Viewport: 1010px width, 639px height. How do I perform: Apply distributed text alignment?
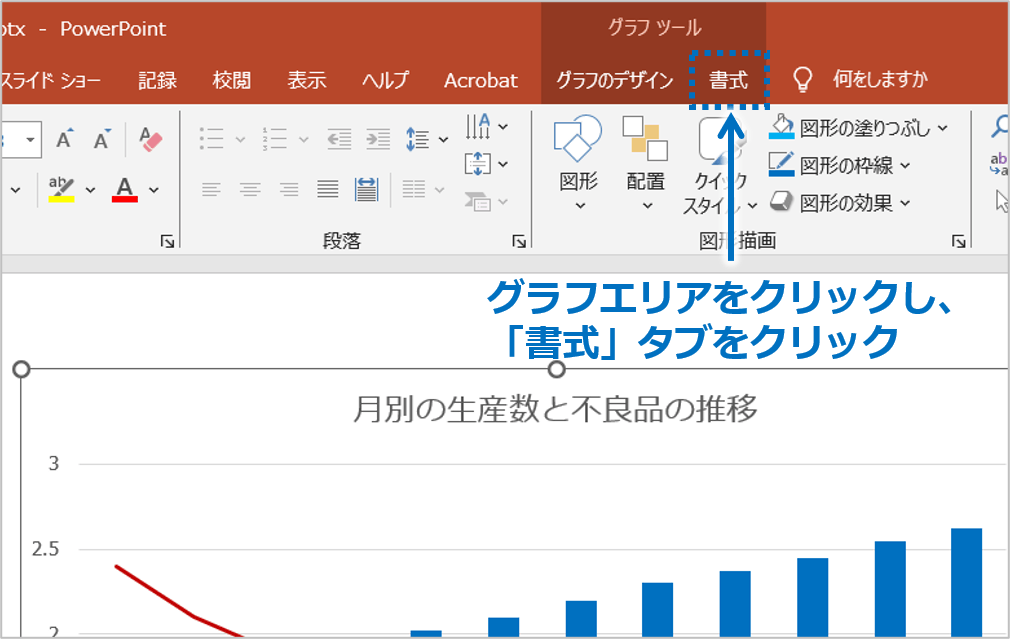click(x=367, y=189)
